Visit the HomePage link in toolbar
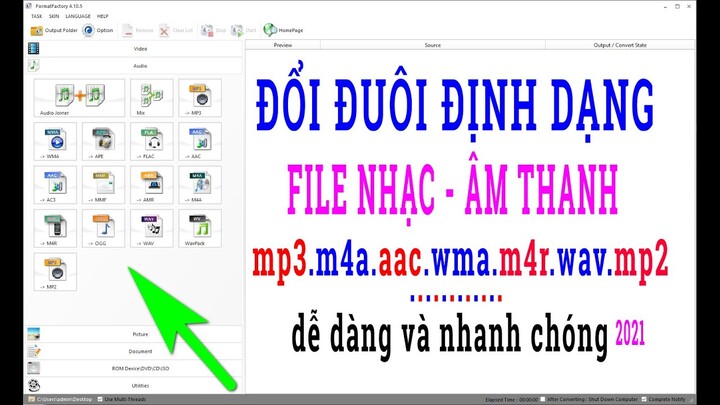 (x=283, y=30)
